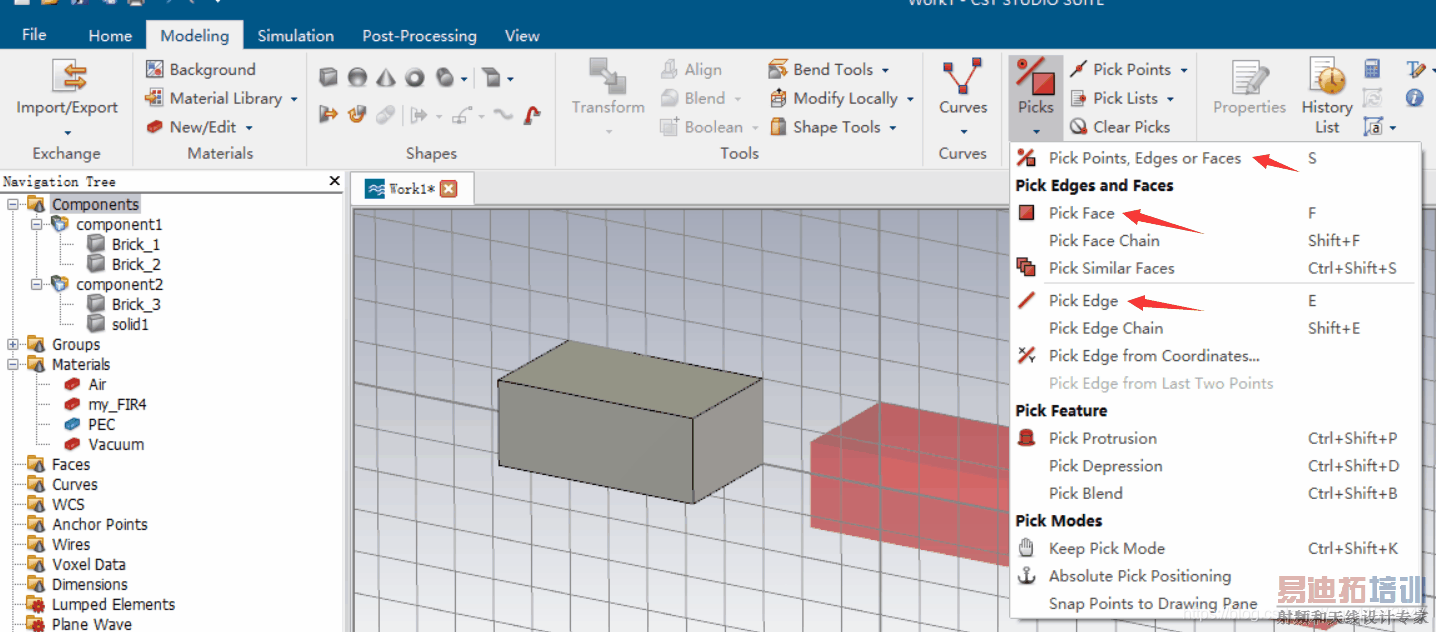Open Pick Lists dropdown
The width and height of the screenshot is (1436, 632).
[1121, 98]
